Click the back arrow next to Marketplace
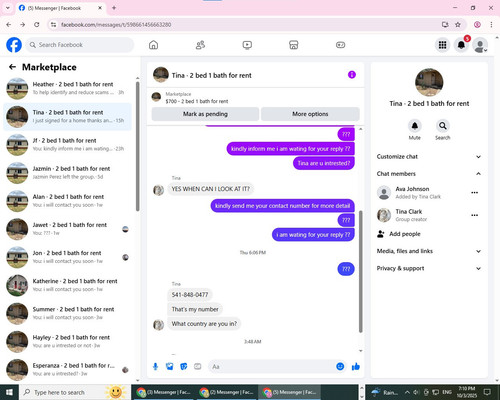 click(12, 67)
